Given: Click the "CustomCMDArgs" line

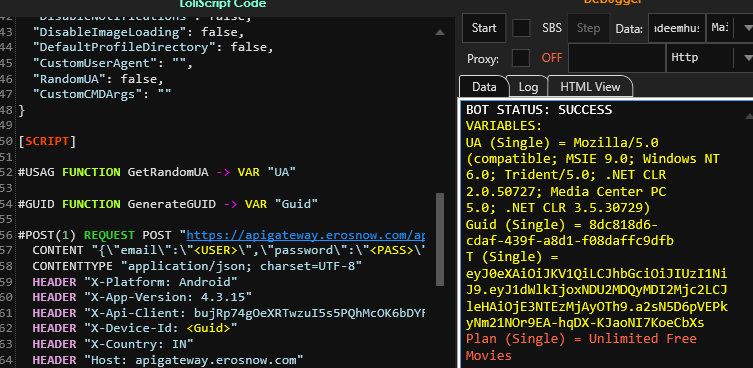Looking at the screenshot, I should coord(102,94).
